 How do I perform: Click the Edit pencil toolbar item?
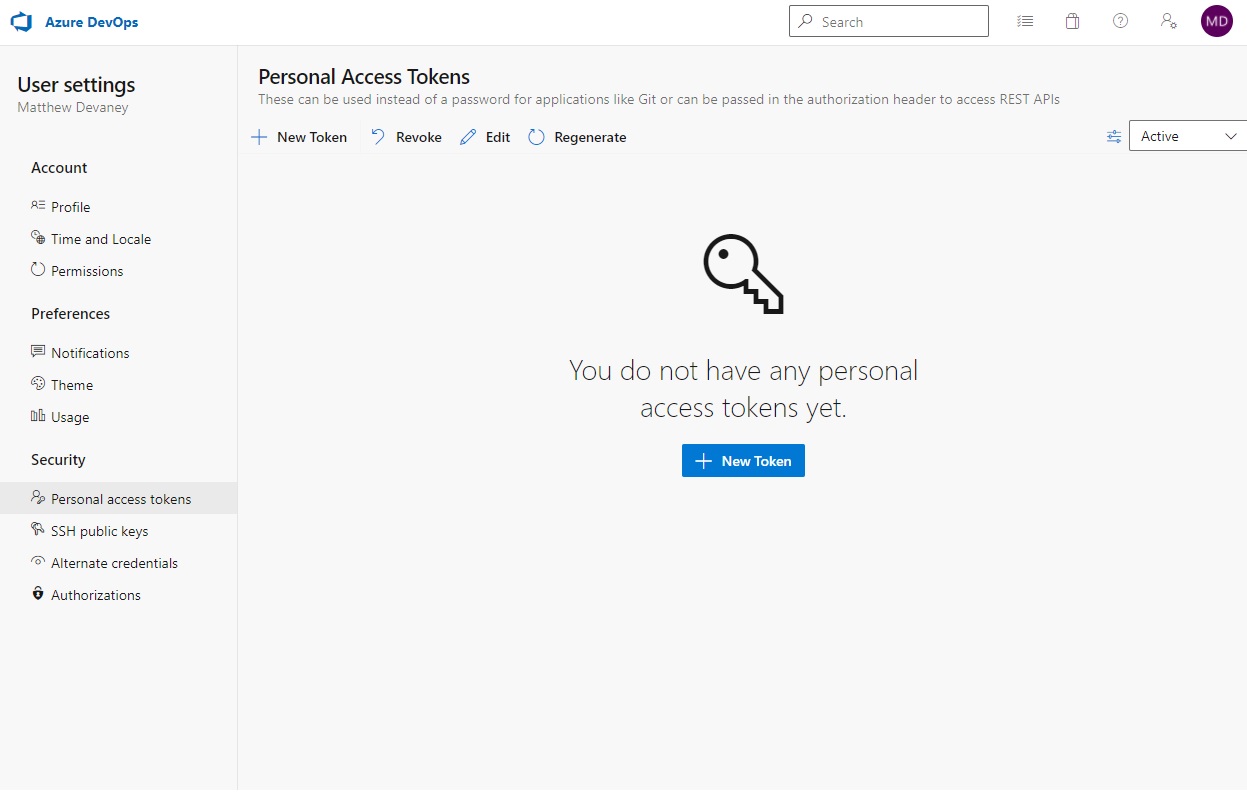(485, 137)
